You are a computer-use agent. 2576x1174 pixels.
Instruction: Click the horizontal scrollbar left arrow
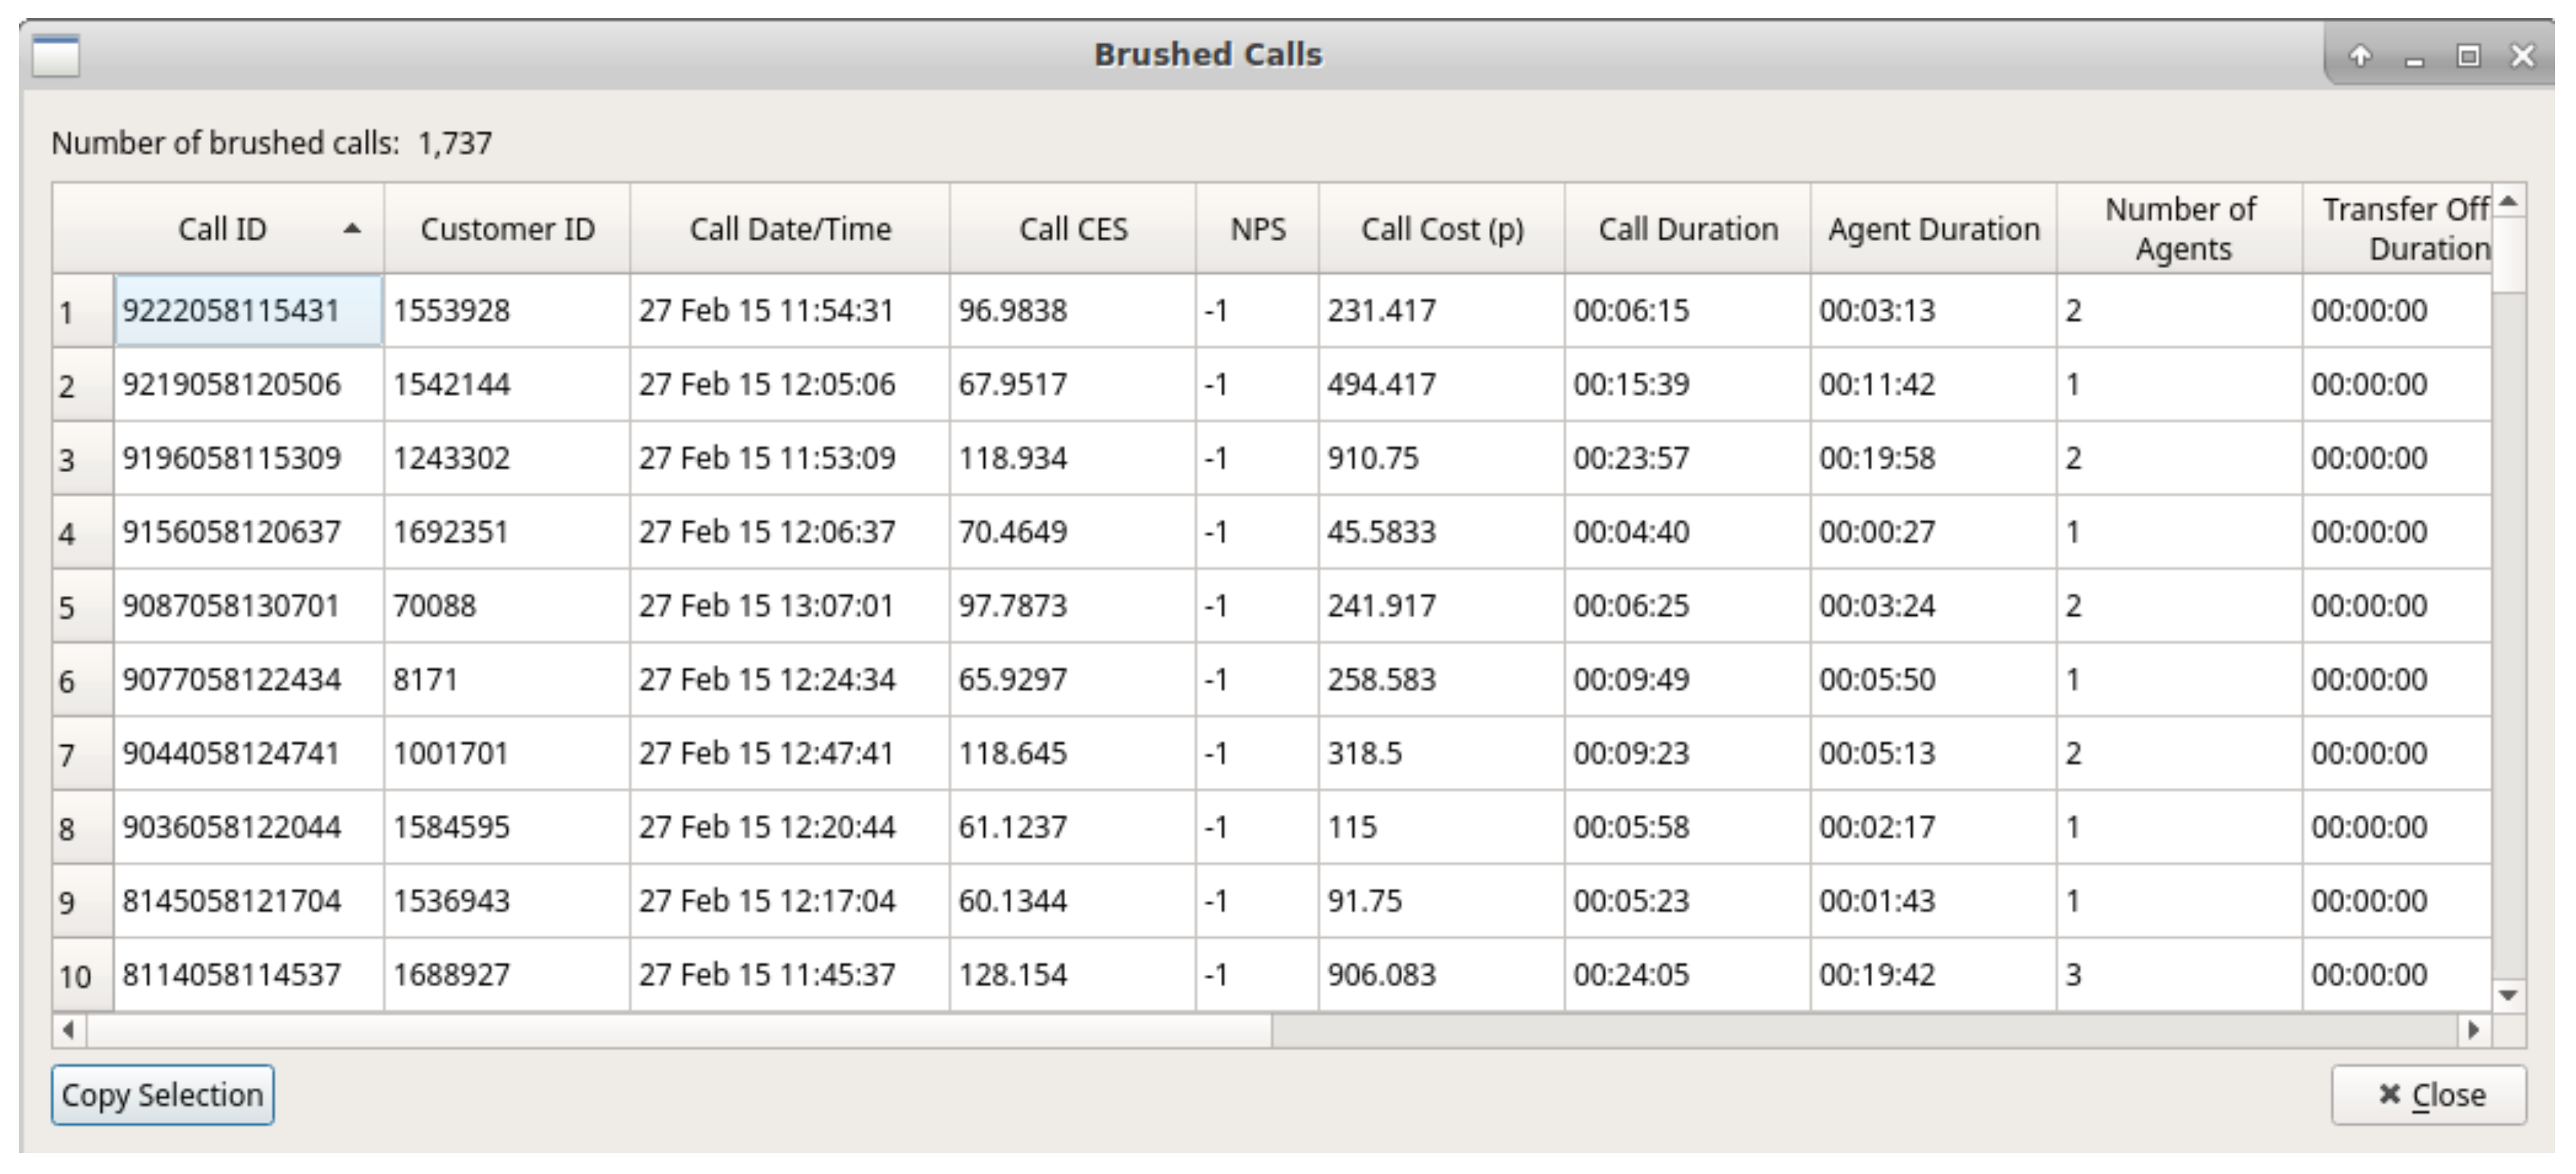click(68, 1030)
